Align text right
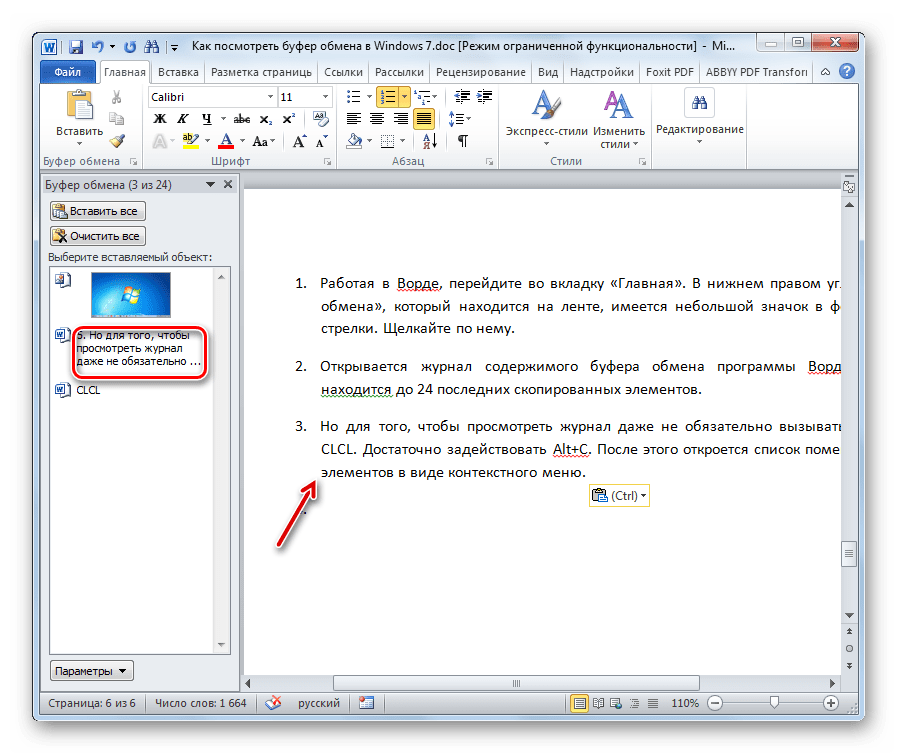The height and width of the screenshot is (754, 898). pyautogui.click(x=400, y=119)
